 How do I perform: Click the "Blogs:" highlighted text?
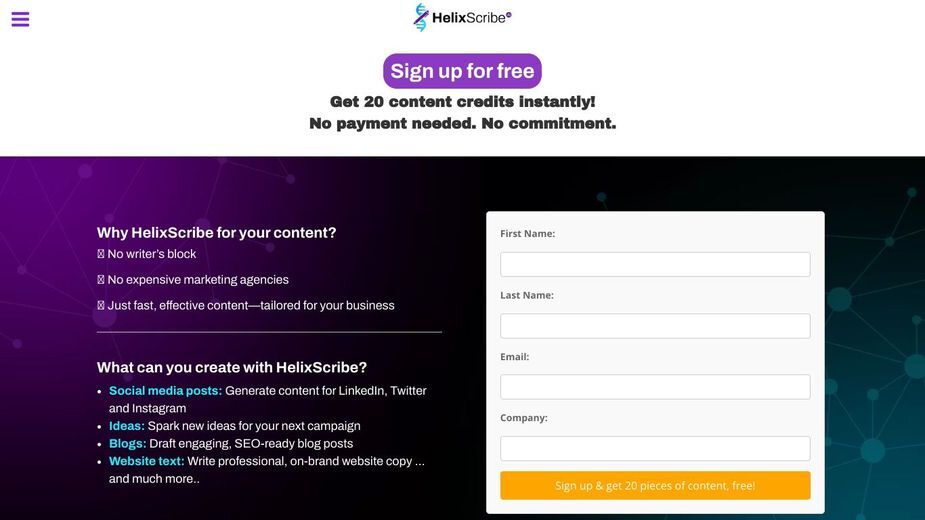[x=127, y=444]
